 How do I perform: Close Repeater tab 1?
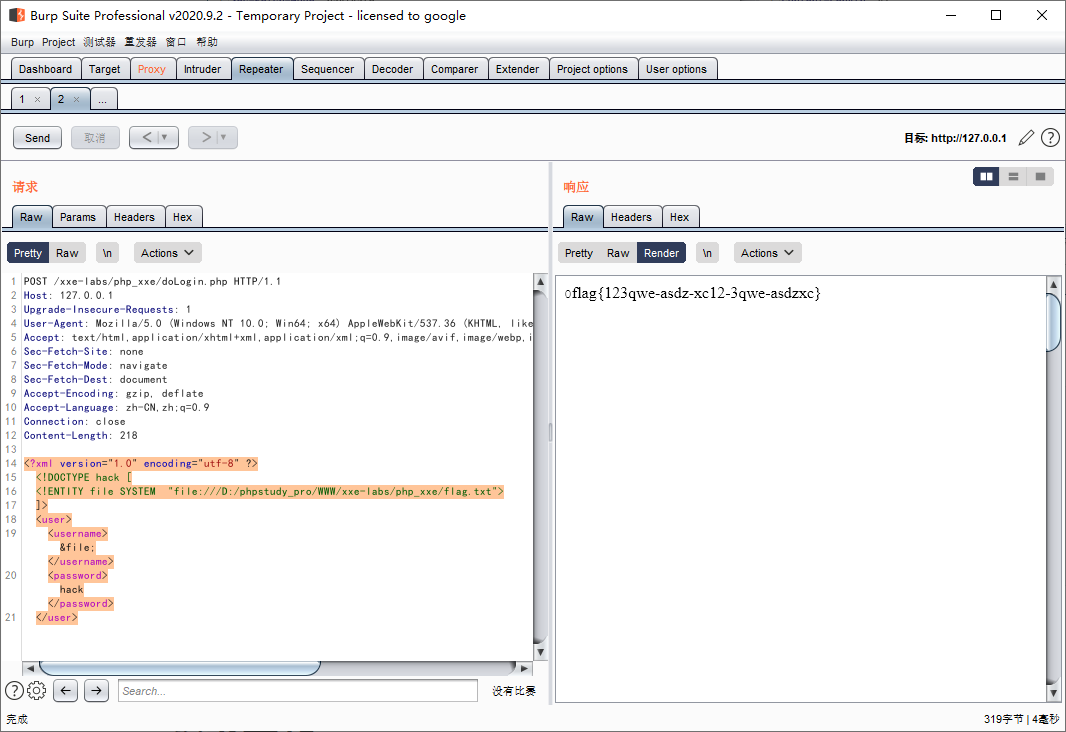point(37,99)
